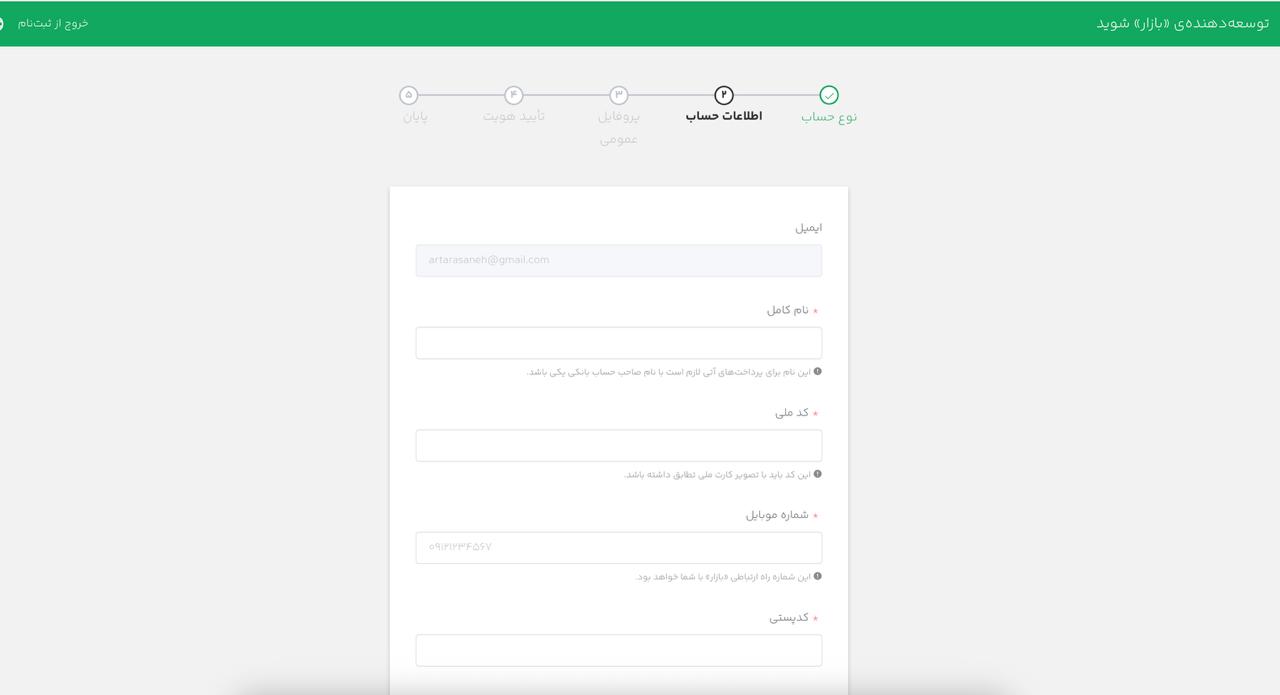The width and height of the screenshot is (1280, 695).
Task: Click the «تأیید هویت» step label
Action: (x=514, y=116)
